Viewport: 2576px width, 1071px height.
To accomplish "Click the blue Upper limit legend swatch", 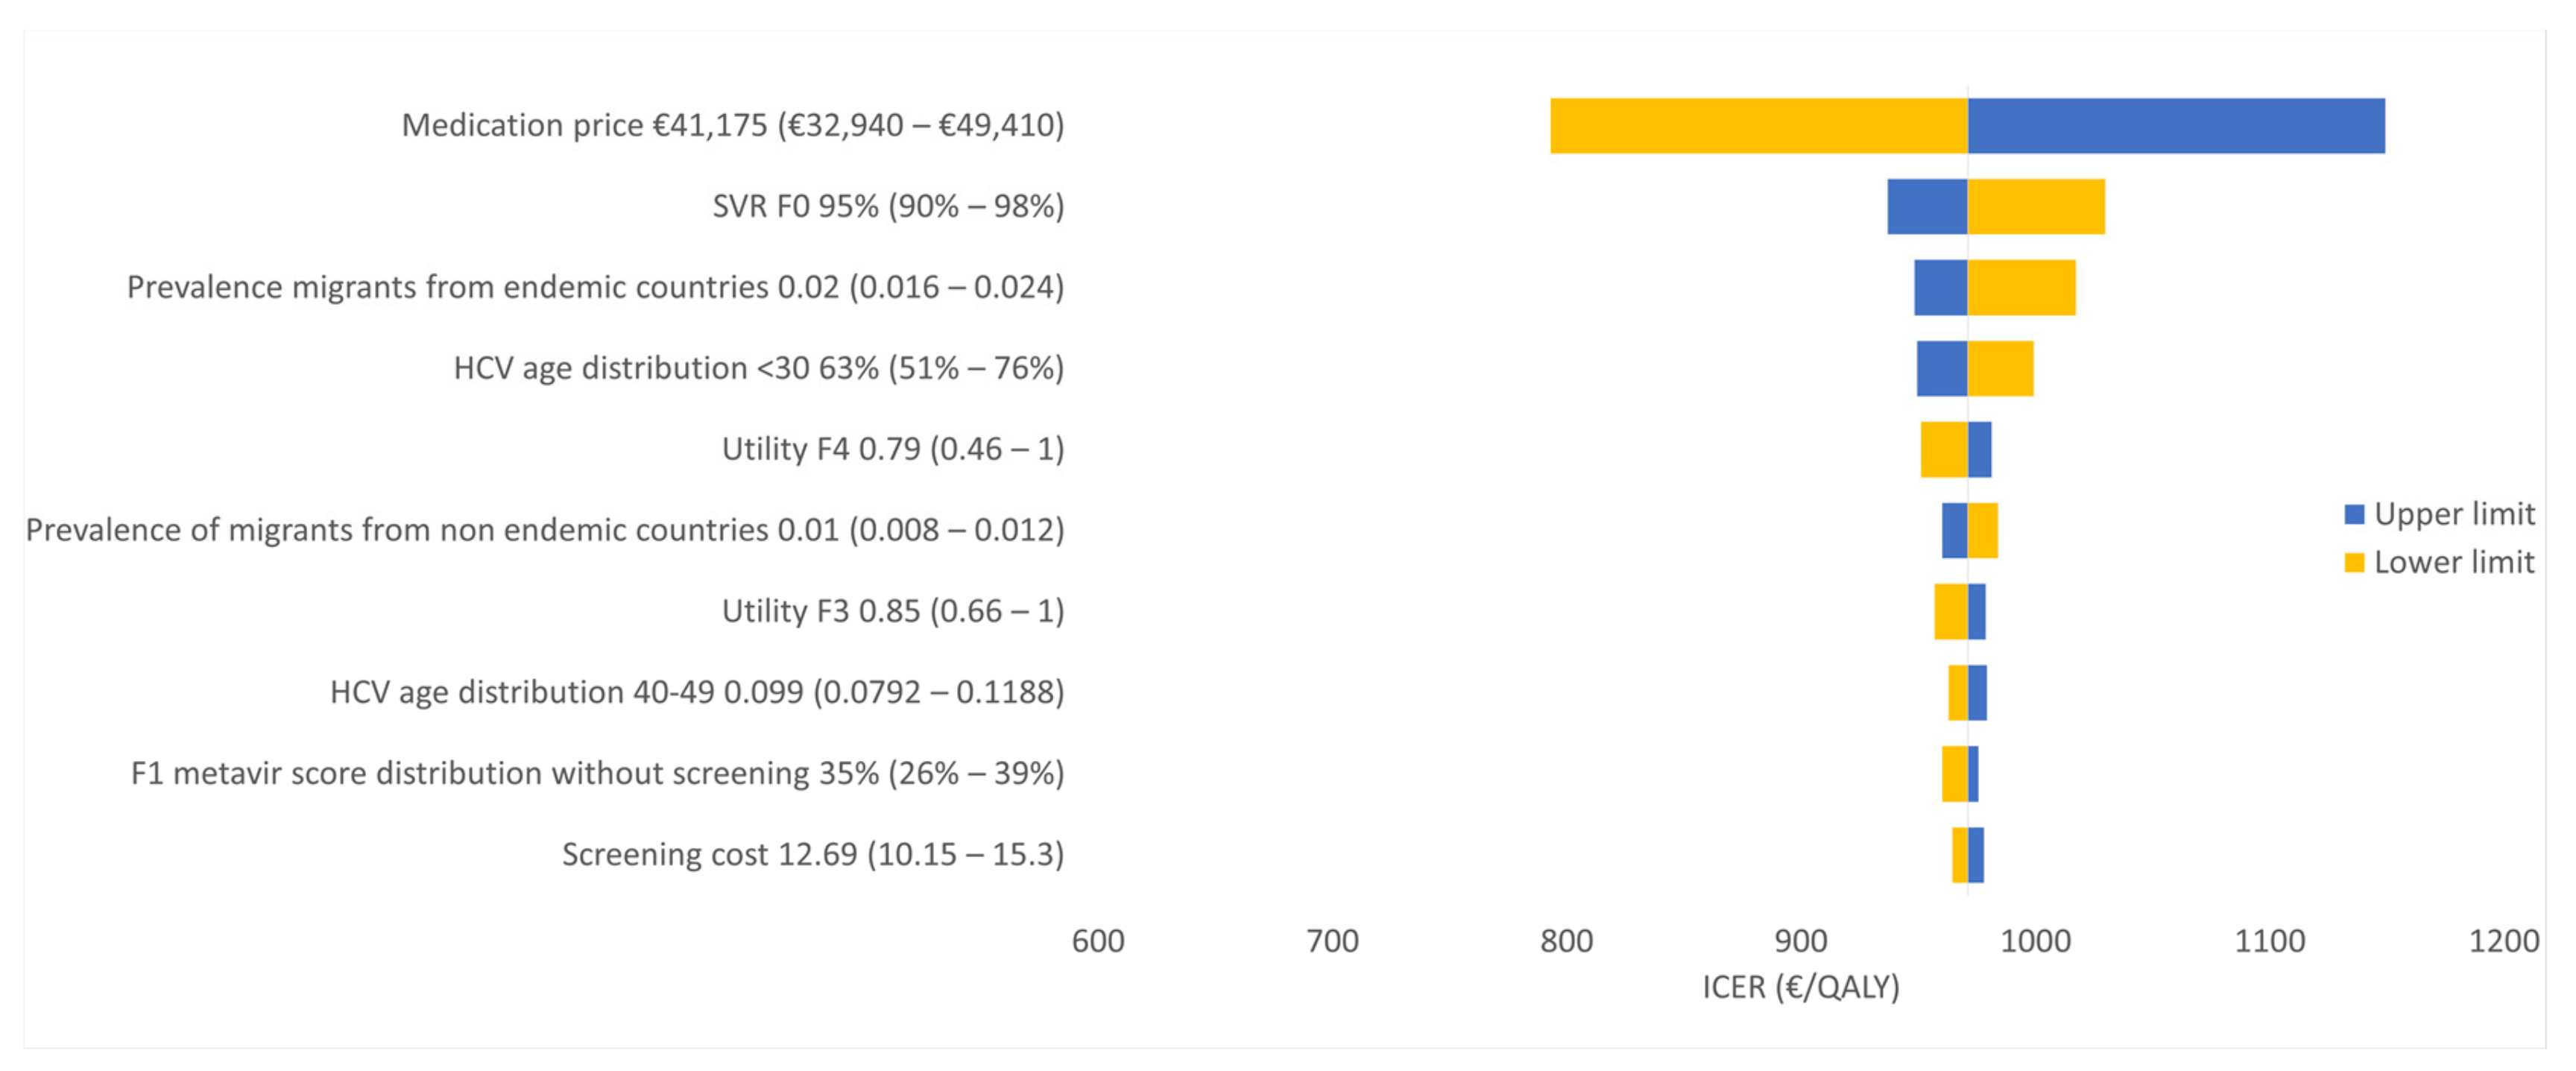I will click(x=2354, y=514).
